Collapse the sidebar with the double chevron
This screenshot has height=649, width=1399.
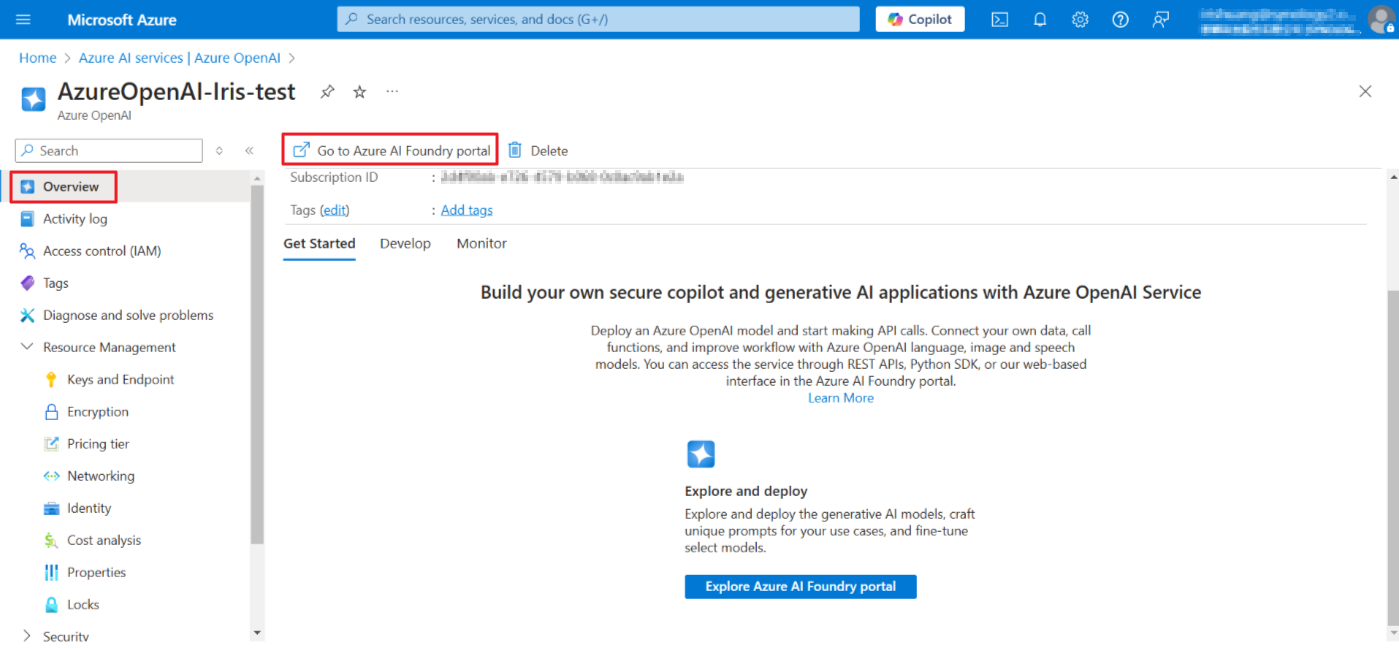249,151
